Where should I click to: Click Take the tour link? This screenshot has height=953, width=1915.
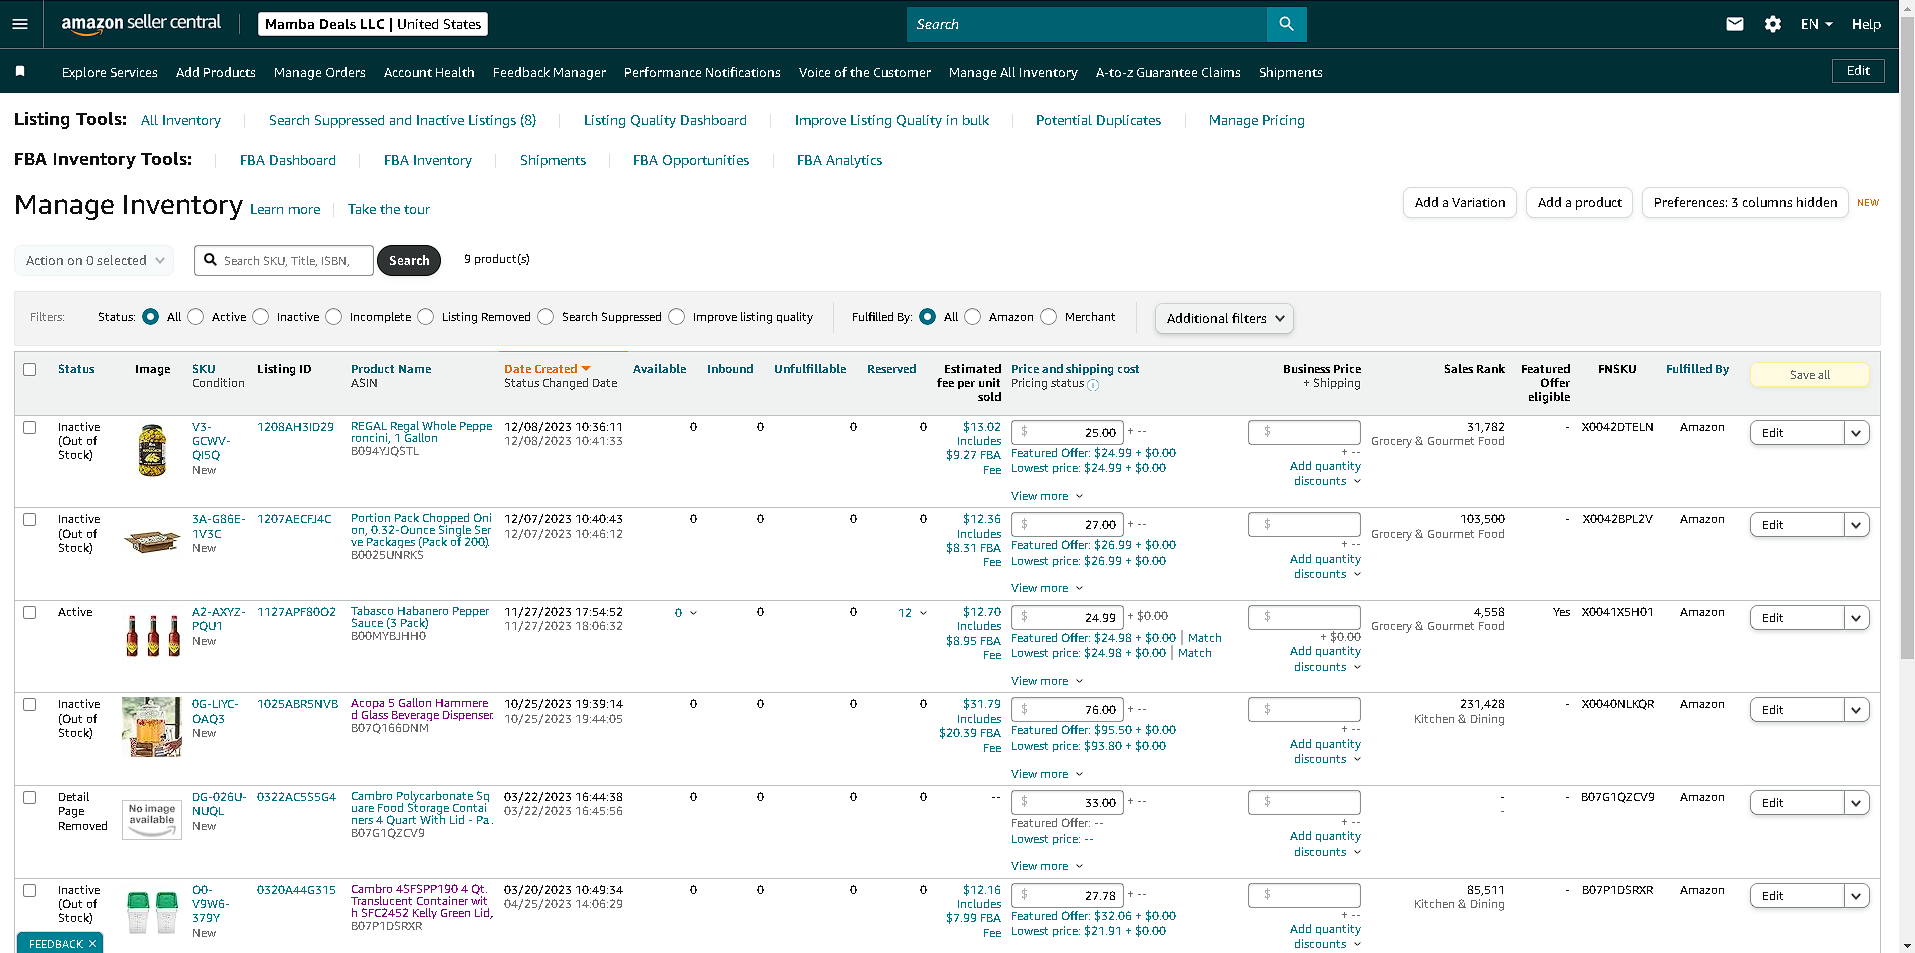(x=389, y=209)
